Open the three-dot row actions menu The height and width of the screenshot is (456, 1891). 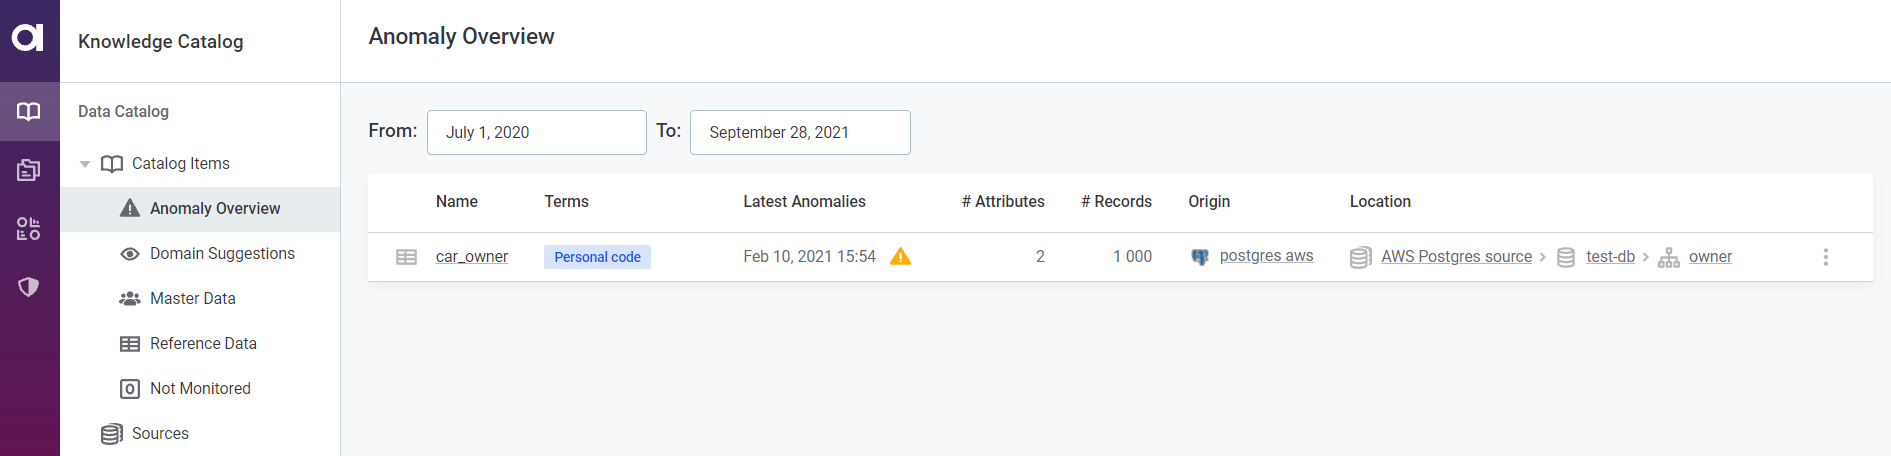(1825, 257)
